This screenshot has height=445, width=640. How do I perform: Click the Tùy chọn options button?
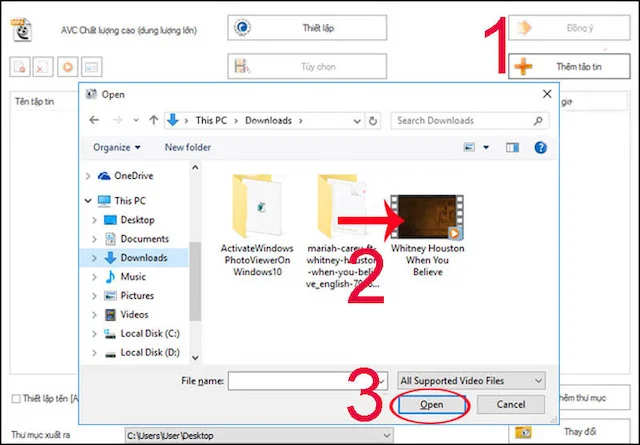[307, 66]
